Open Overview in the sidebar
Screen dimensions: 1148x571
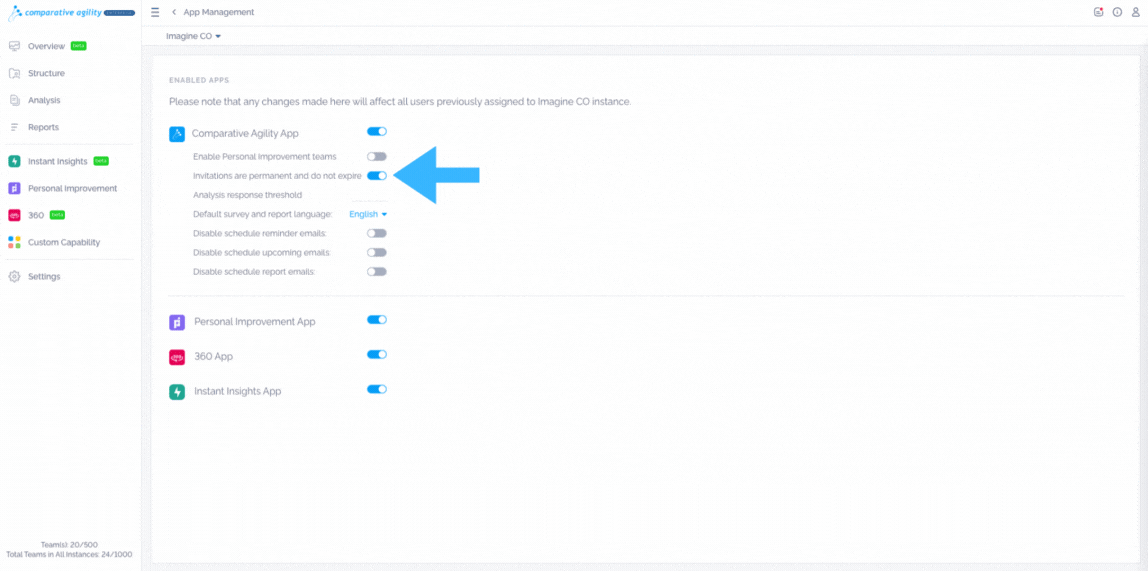coord(46,46)
